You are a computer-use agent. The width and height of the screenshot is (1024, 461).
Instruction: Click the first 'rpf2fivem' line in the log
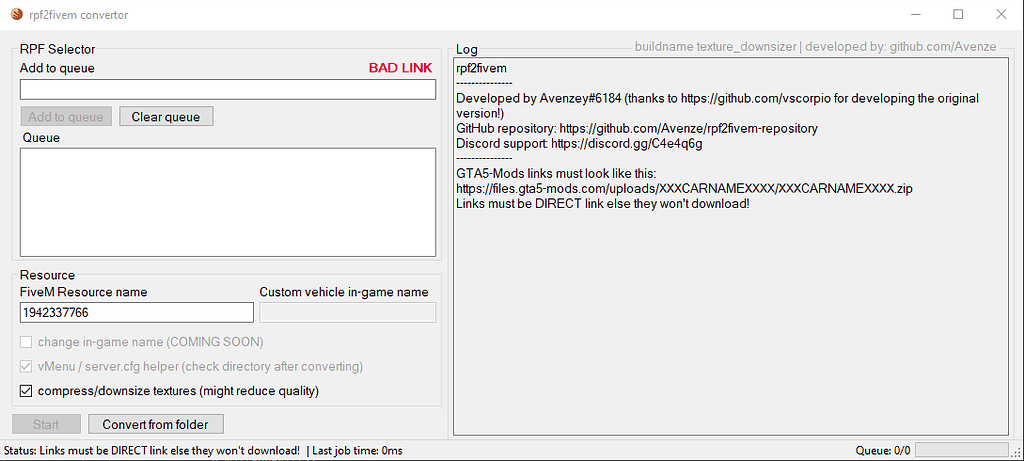[482, 68]
